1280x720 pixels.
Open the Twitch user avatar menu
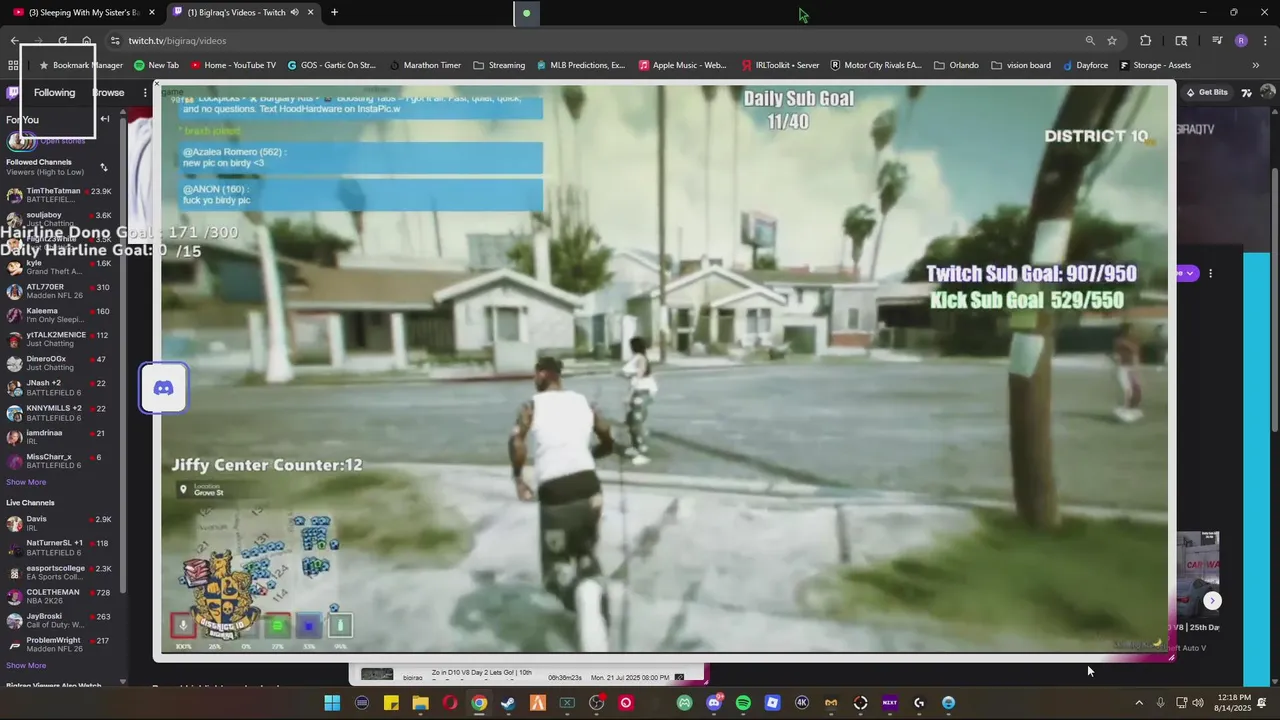point(1267,92)
